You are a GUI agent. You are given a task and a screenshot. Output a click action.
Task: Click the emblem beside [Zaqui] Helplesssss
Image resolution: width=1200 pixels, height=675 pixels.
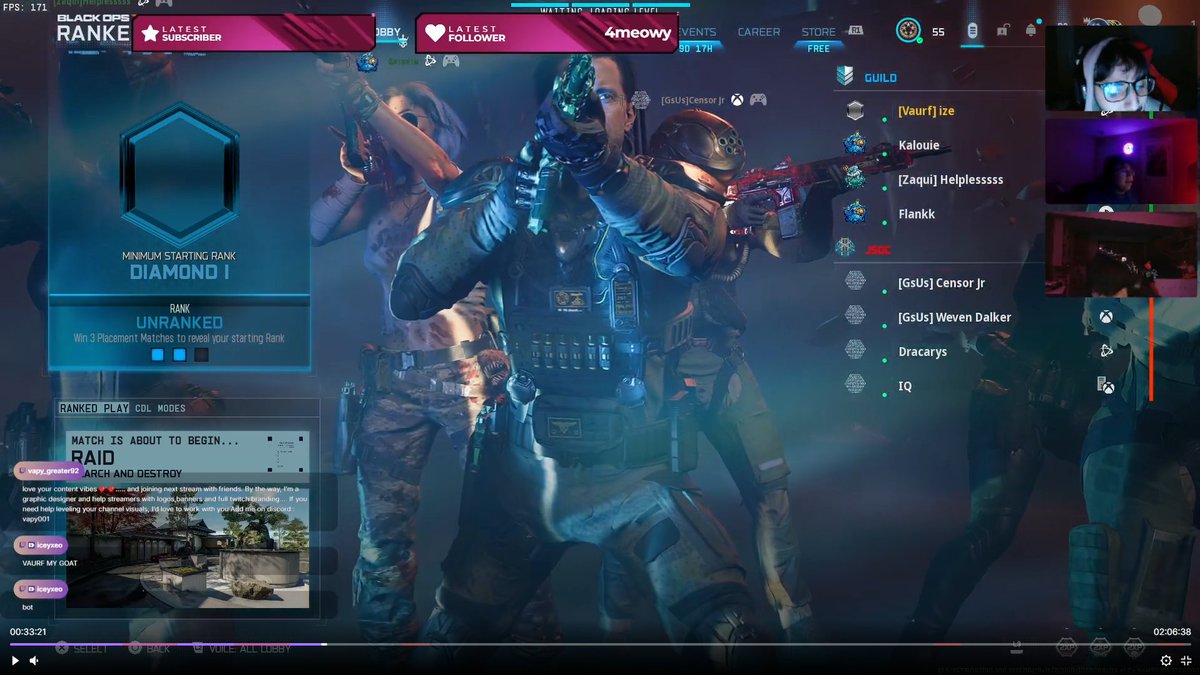click(854, 178)
